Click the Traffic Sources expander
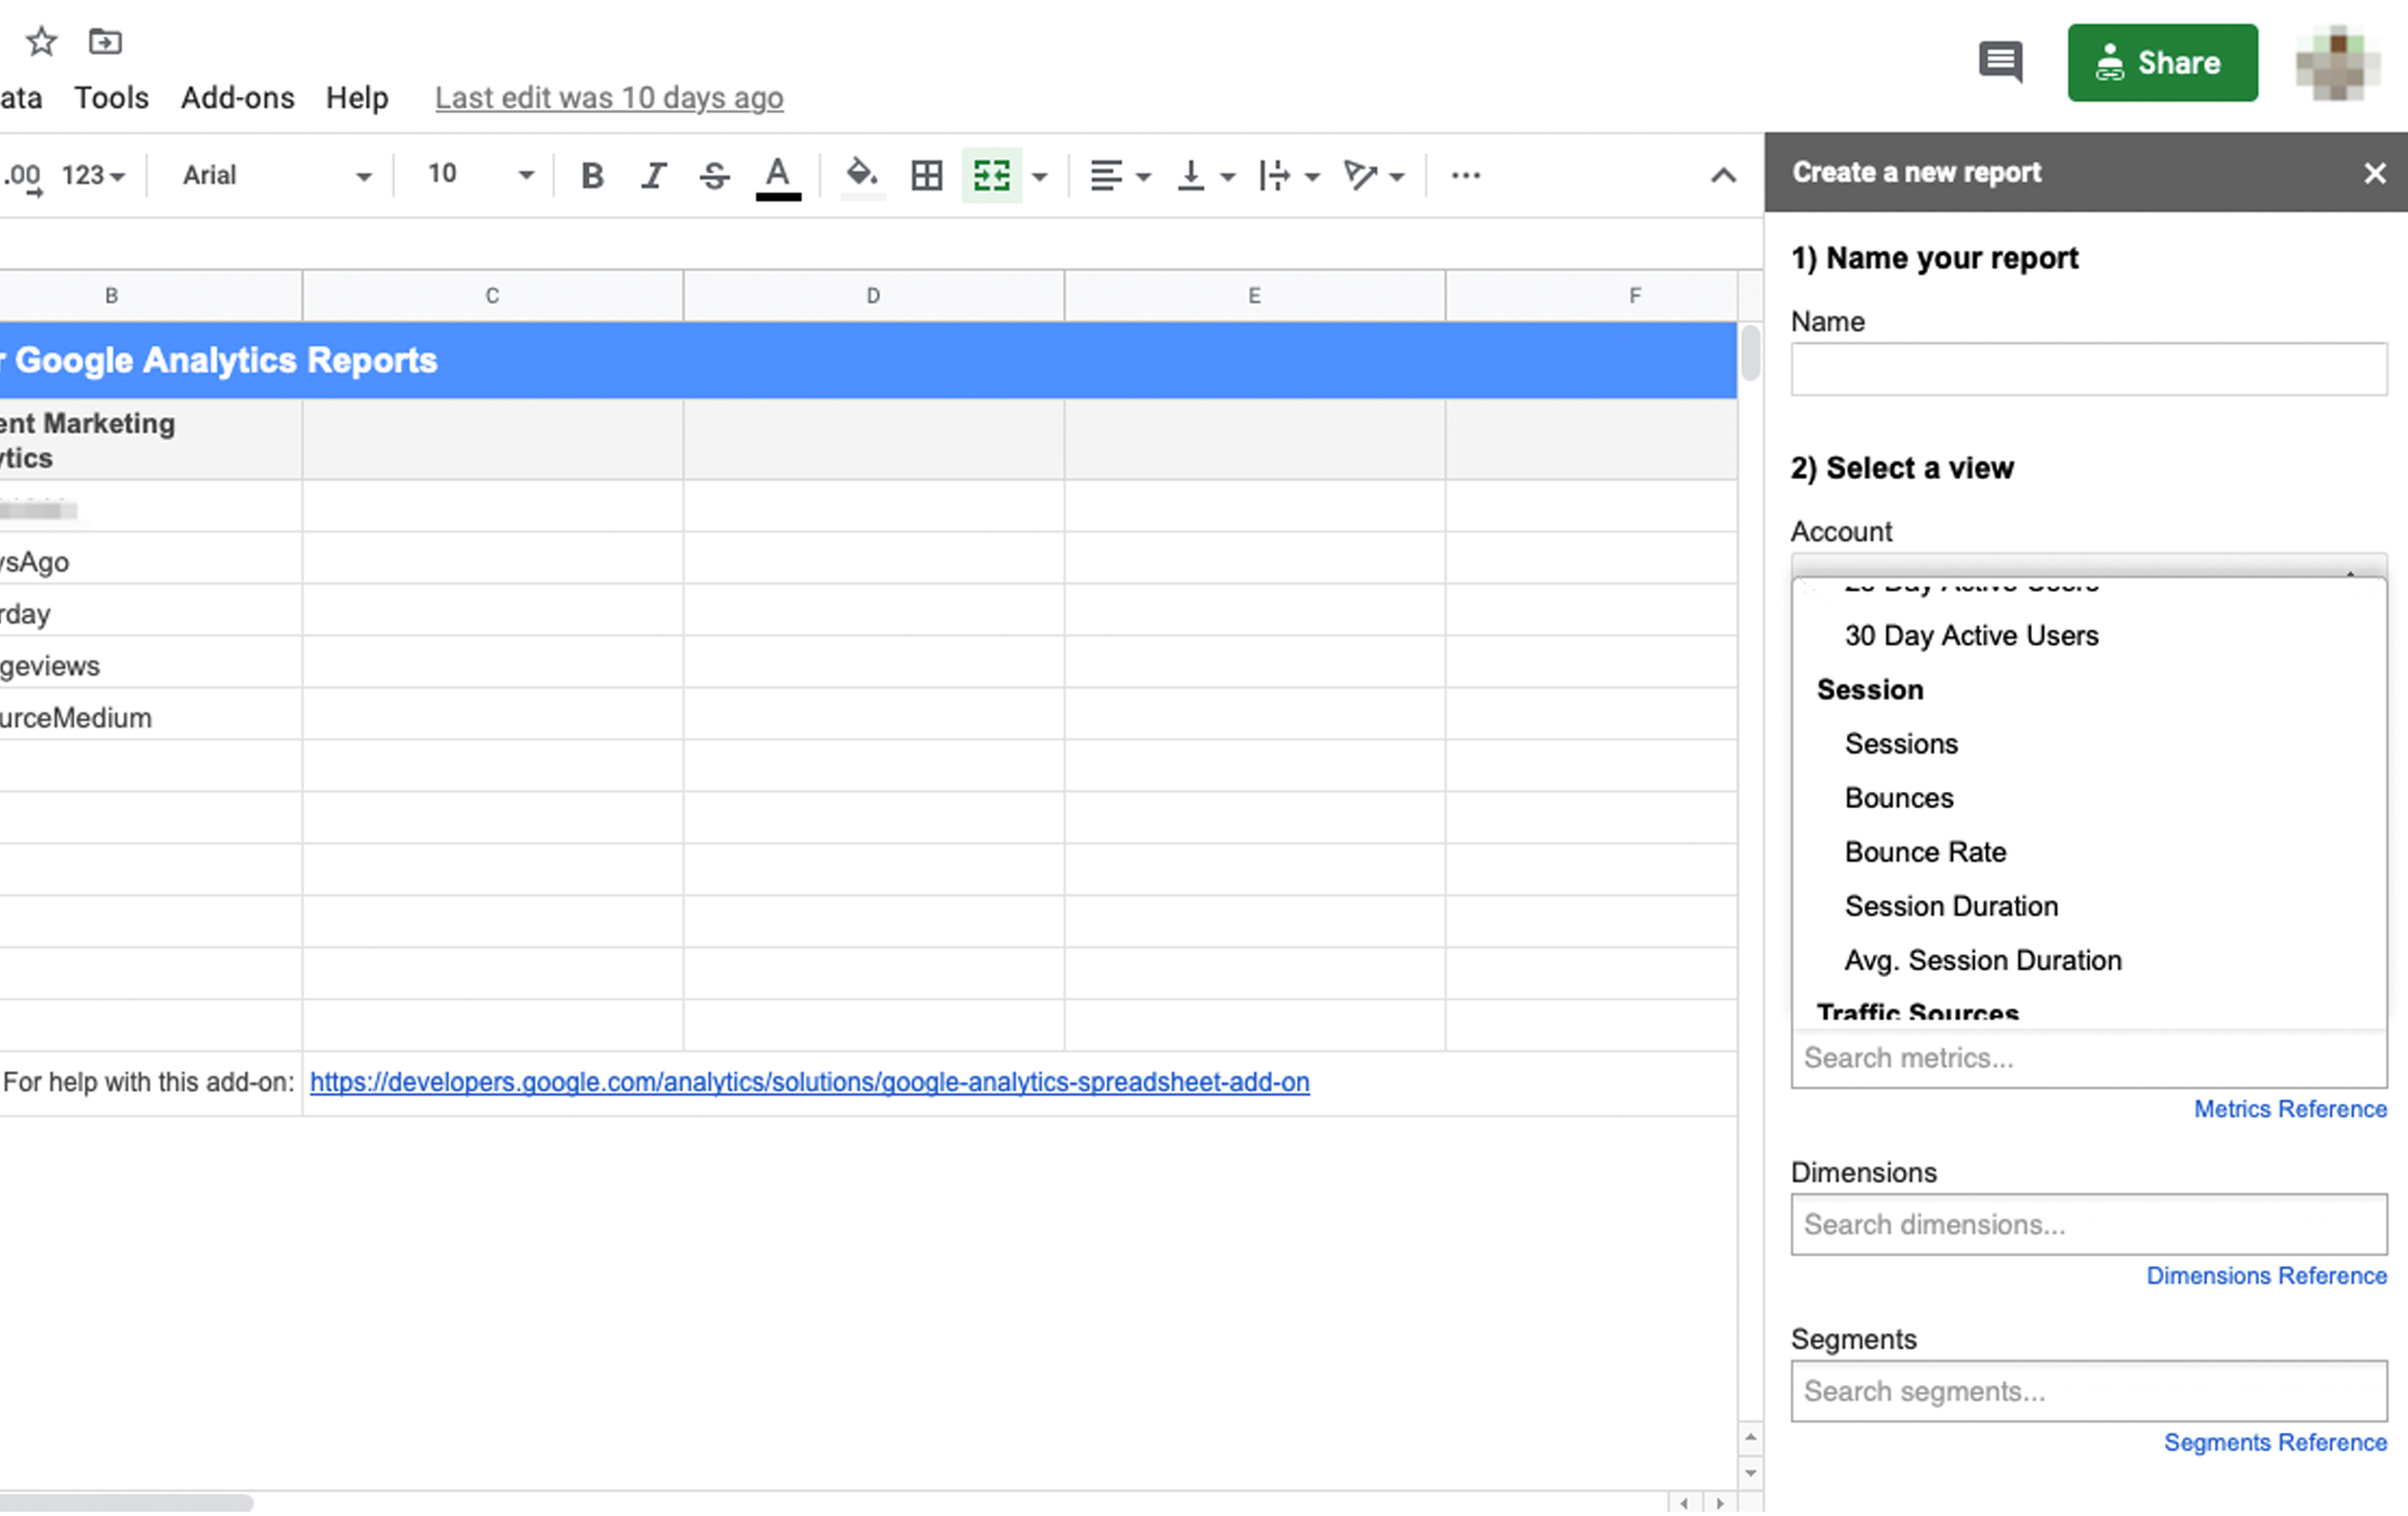 pyautogui.click(x=1916, y=1011)
